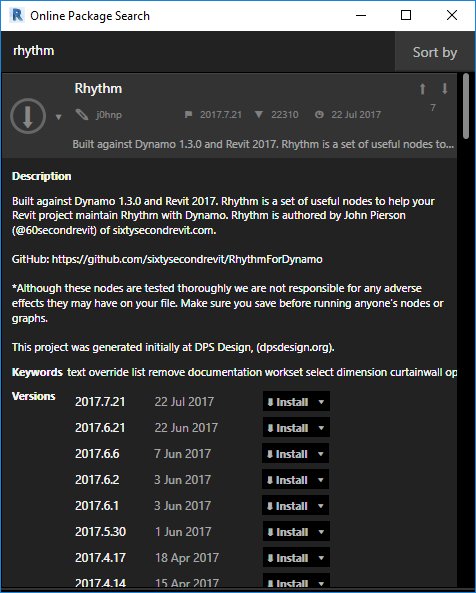Open install options for version 2017.5.30

(321, 532)
